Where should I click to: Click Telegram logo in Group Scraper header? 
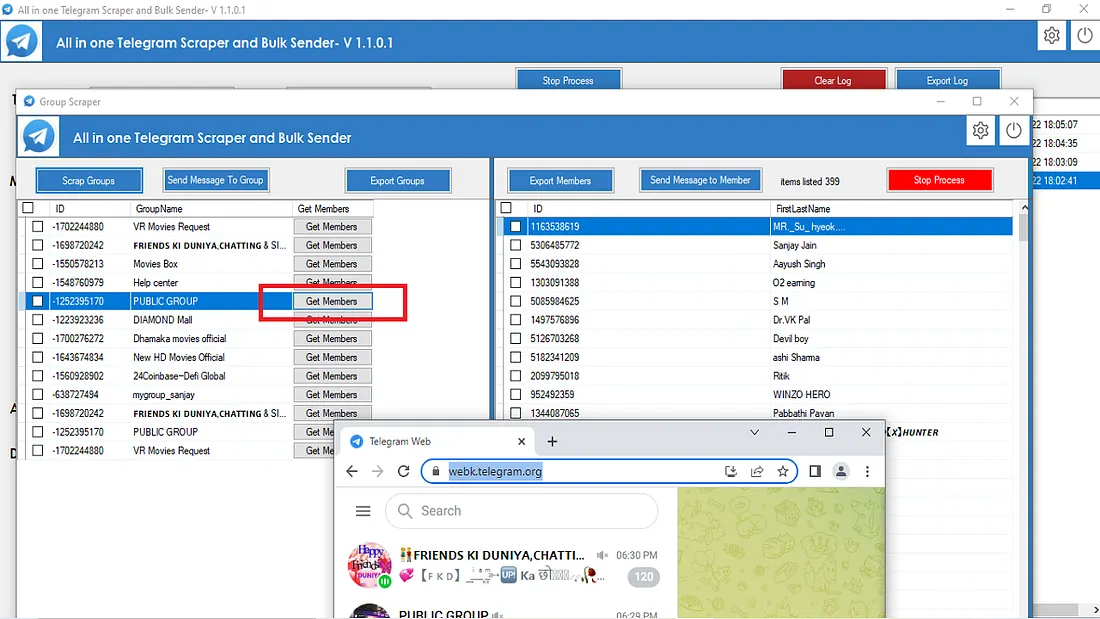39,137
